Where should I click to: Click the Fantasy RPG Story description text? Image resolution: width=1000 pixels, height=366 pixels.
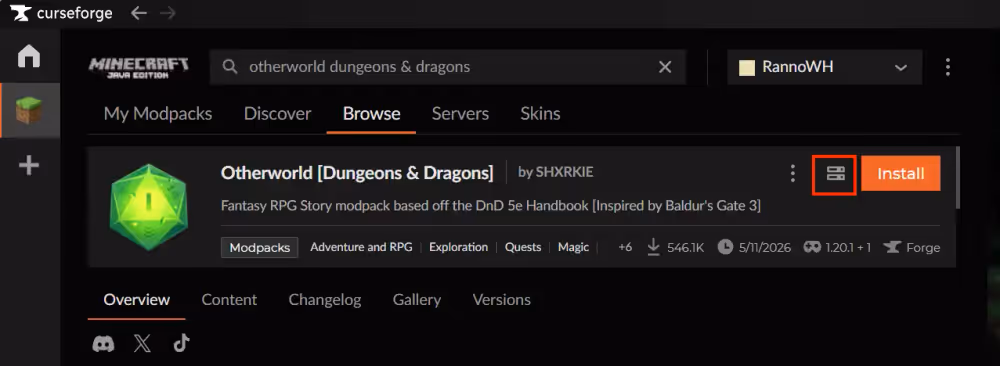click(x=490, y=207)
